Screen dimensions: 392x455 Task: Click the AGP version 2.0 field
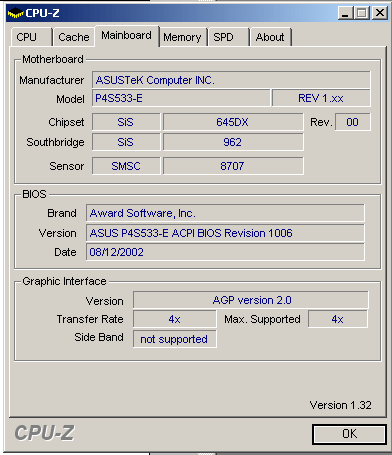251,300
